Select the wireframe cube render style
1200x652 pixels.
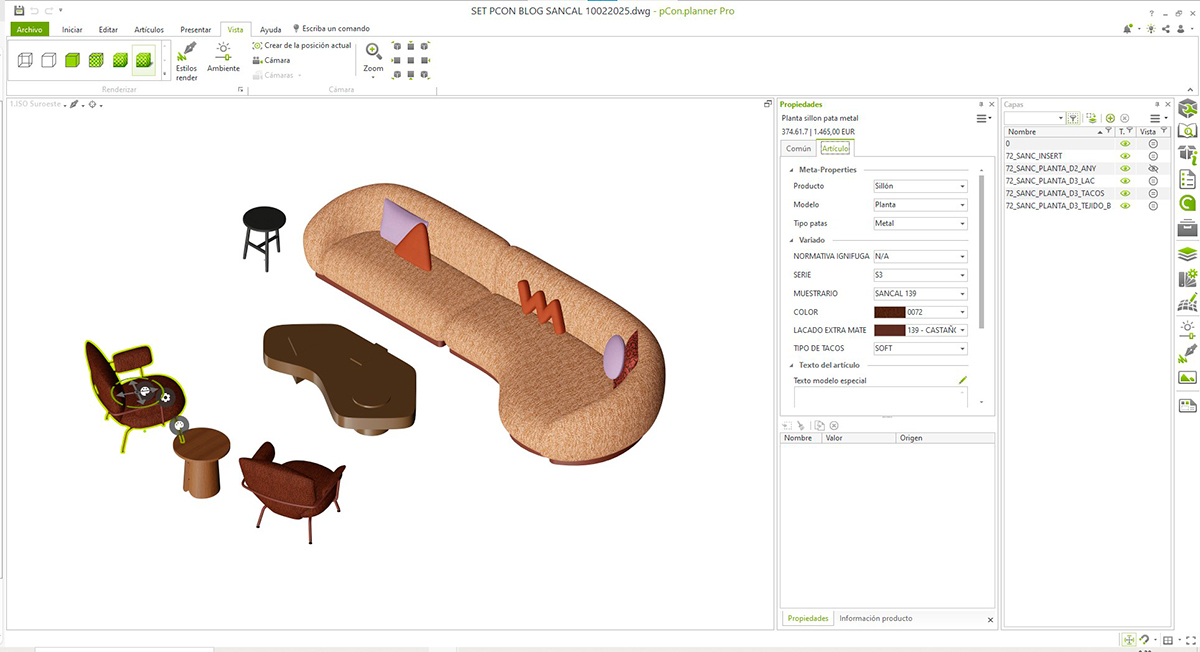25,61
